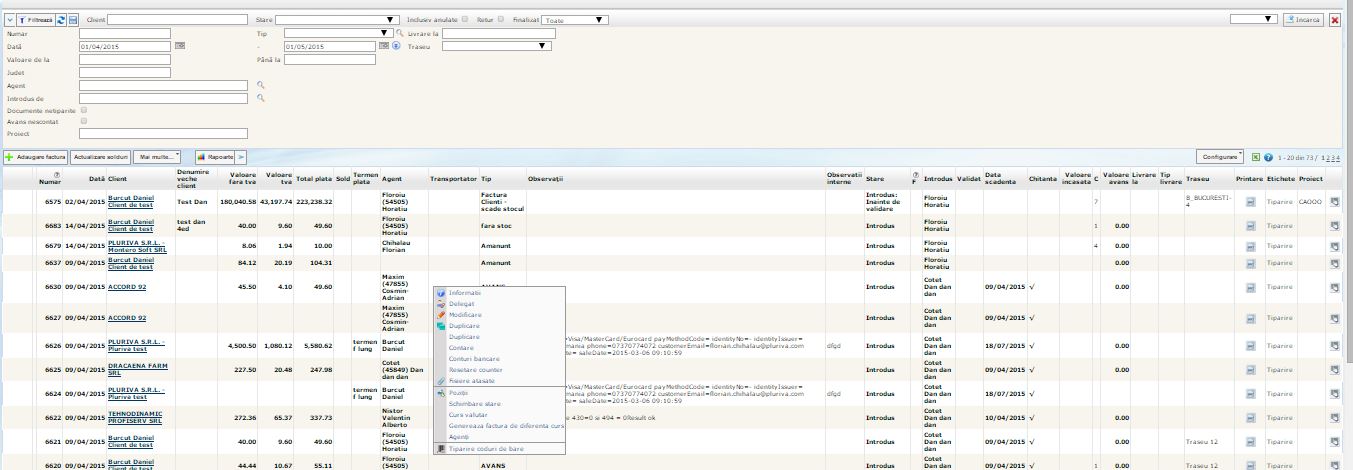Check the Avans nescontat checkbox
Image resolution: width=1353 pixels, height=470 pixels.
(x=84, y=121)
